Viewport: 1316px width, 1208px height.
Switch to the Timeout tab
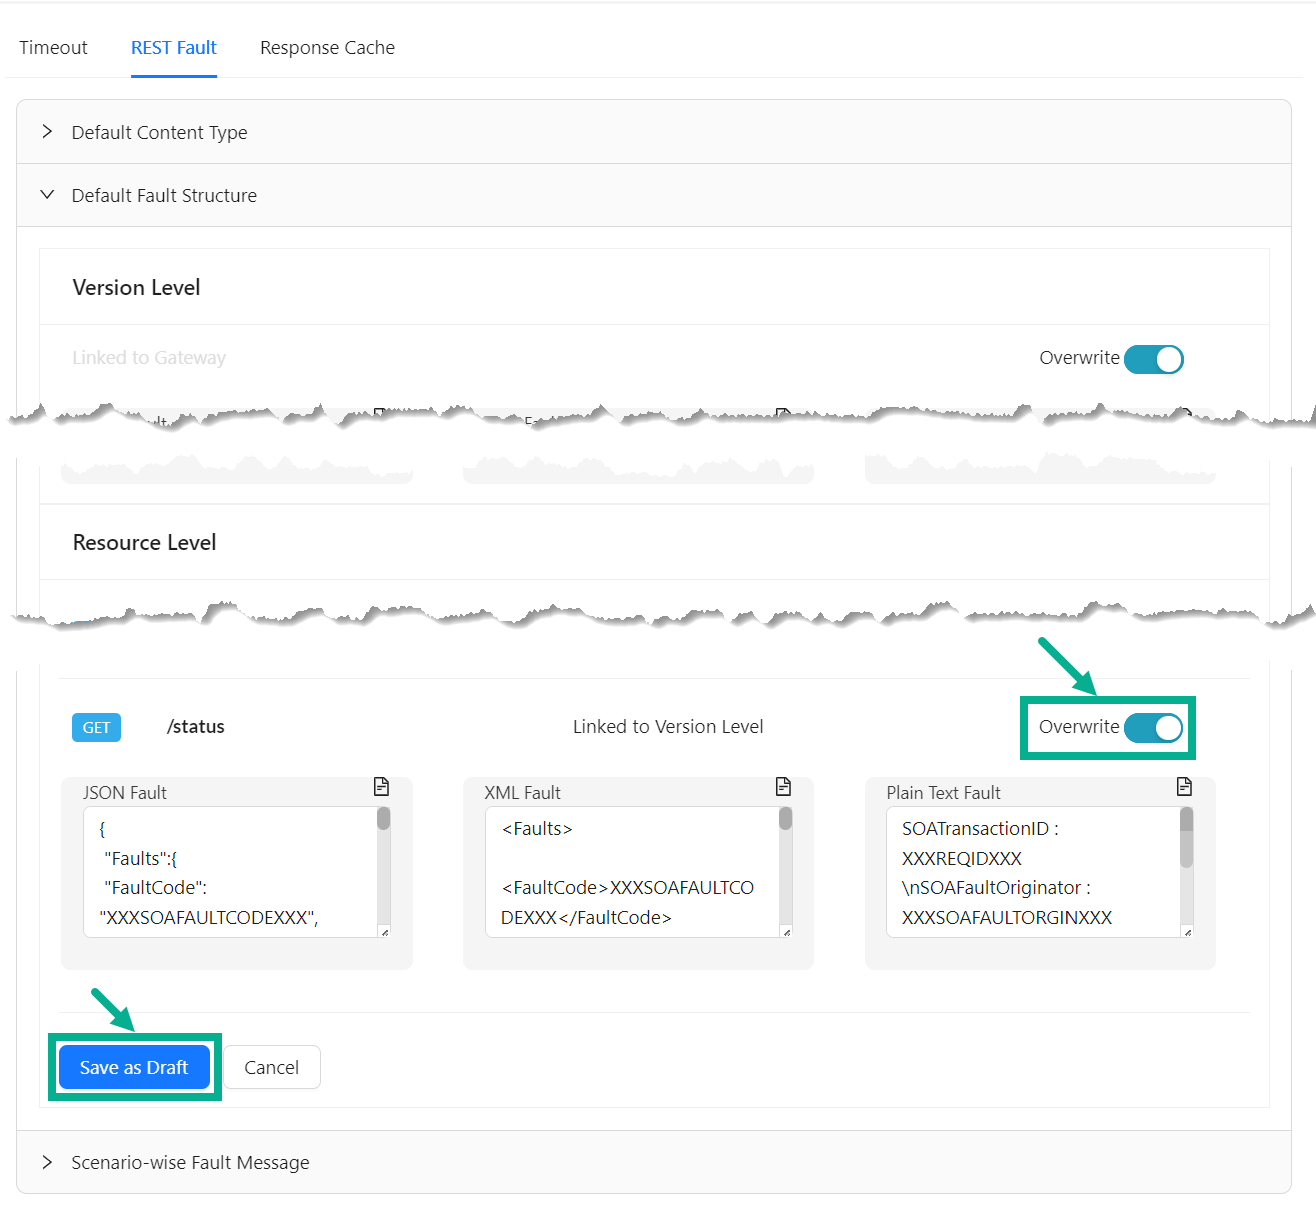coord(53,48)
